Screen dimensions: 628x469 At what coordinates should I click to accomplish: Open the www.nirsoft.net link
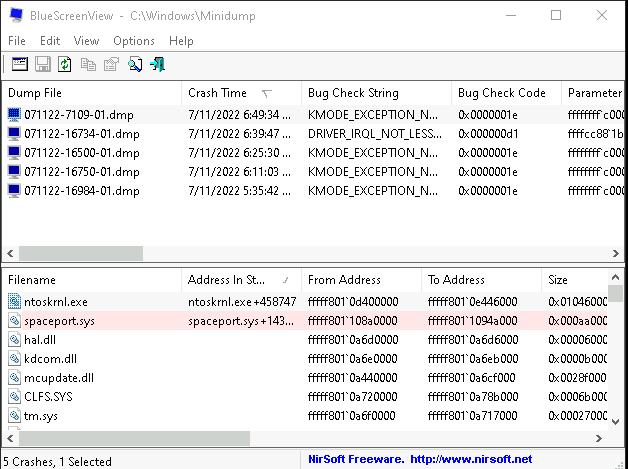[x=471, y=459]
